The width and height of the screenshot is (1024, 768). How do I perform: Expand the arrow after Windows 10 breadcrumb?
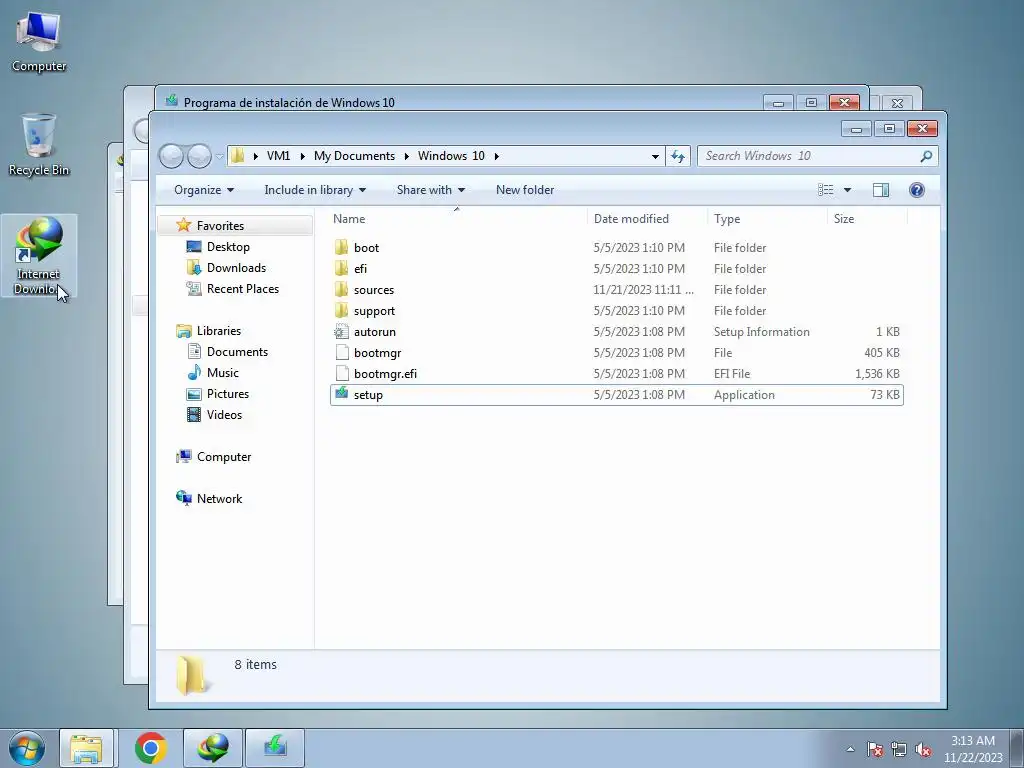[x=497, y=156]
